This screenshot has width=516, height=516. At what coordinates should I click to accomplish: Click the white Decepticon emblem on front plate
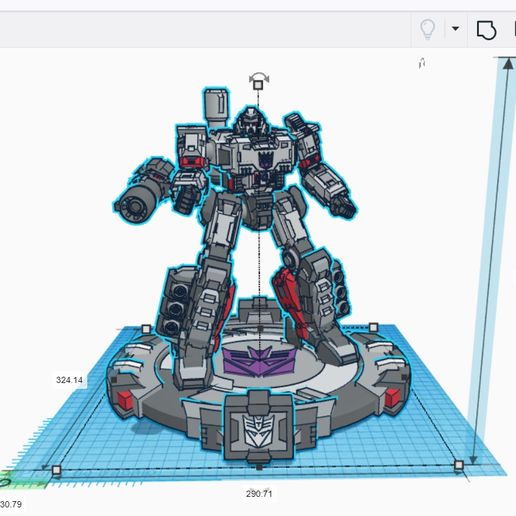tap(259, 431)
